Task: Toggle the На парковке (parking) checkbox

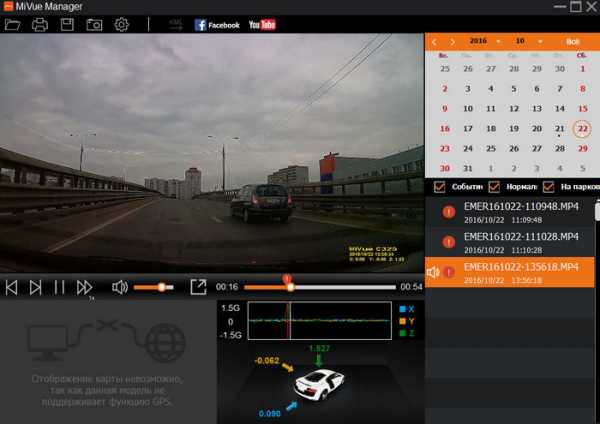Action: pos(548,186)
